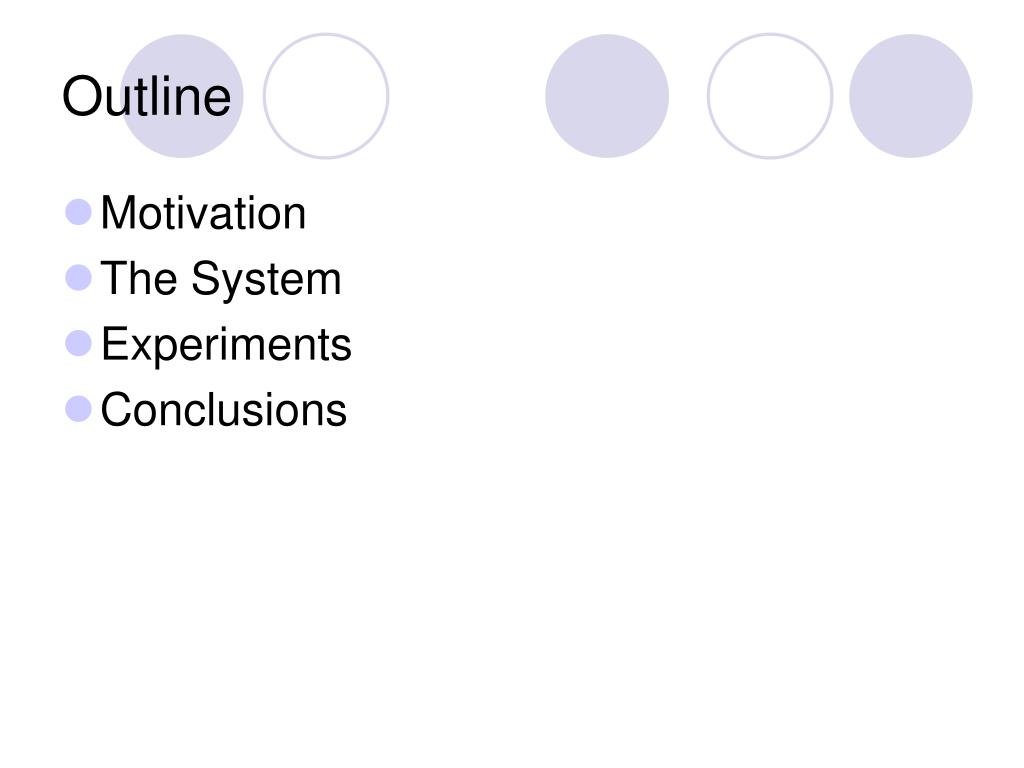Screen dimensions: 1024x768
Task: Select the filled lavender circle behind Outline title
Action: (182, 96)
